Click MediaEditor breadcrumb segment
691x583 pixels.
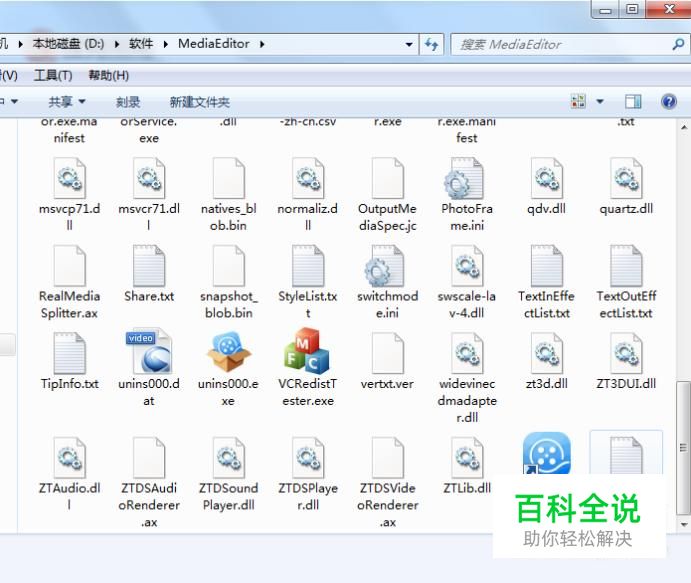click(x=214, y=44)
